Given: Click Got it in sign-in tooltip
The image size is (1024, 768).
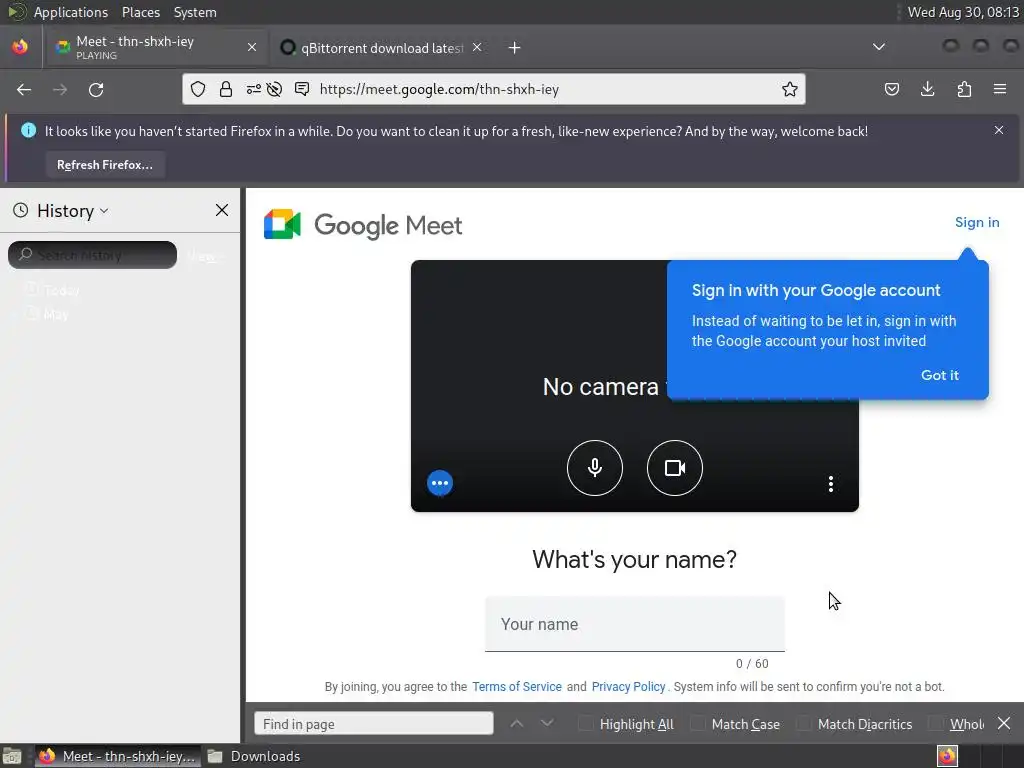Looking at the screenshot, I should tap(939, 375).
